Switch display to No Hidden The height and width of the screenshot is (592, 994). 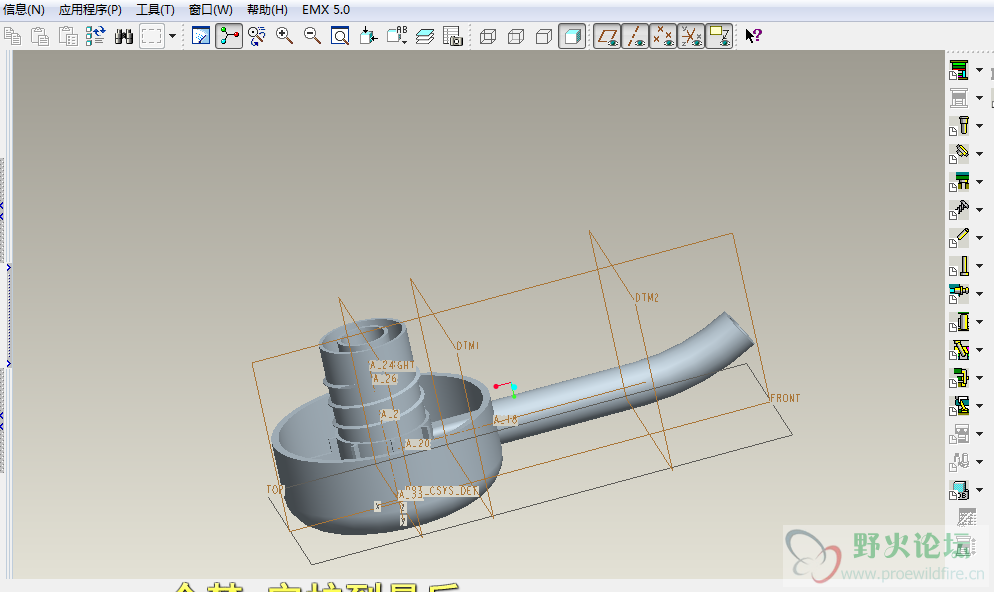click(544, 36)
